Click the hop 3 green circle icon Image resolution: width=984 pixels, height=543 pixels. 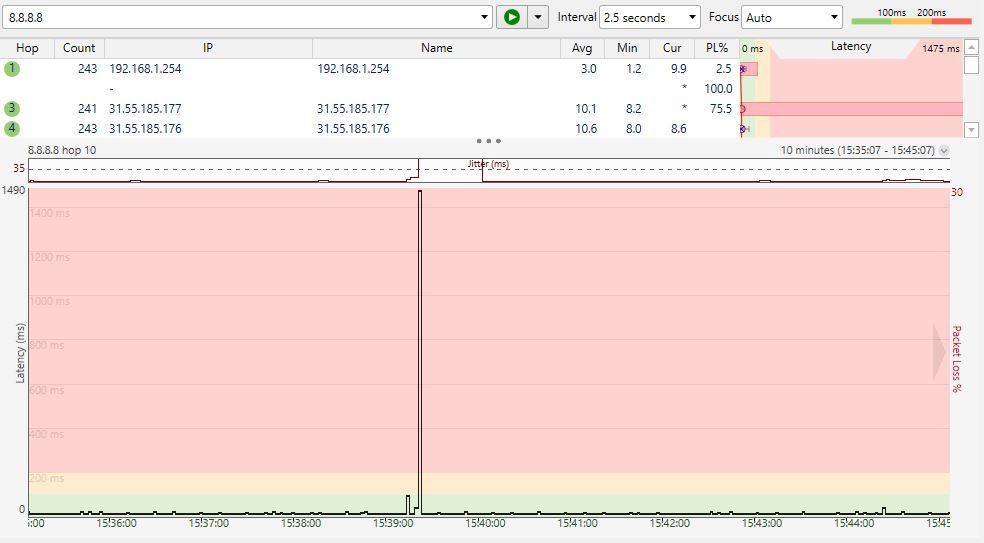tap(12, 109)
